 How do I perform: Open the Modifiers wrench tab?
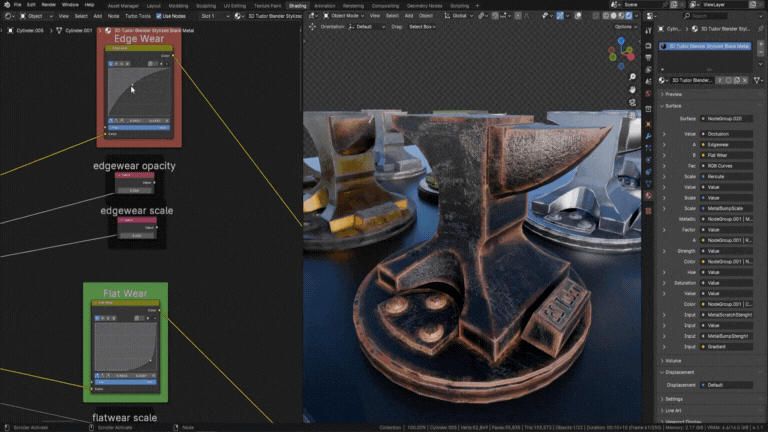(648, 136)
